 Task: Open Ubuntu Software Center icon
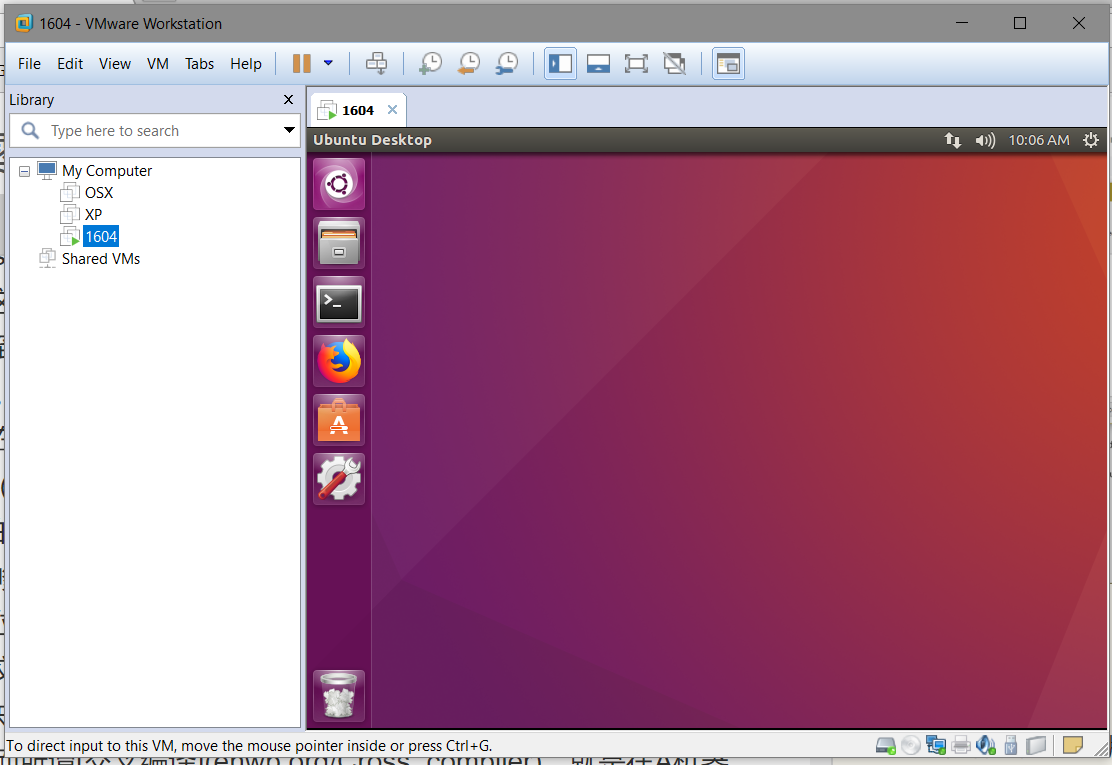click(339, 420)
